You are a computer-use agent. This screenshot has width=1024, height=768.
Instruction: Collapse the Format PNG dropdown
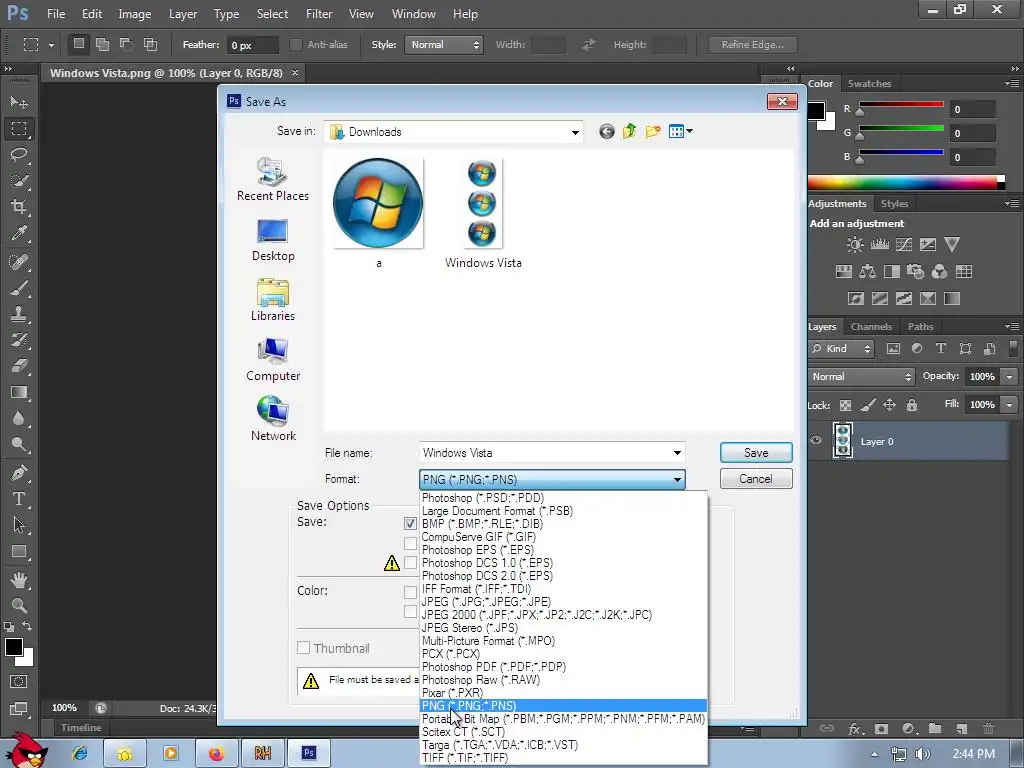click(677, 479)
